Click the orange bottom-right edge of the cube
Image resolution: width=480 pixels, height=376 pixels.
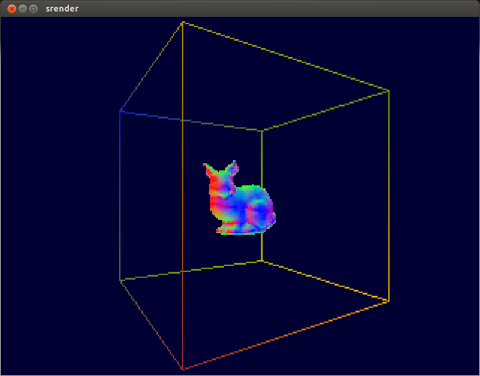click(286, 335)
